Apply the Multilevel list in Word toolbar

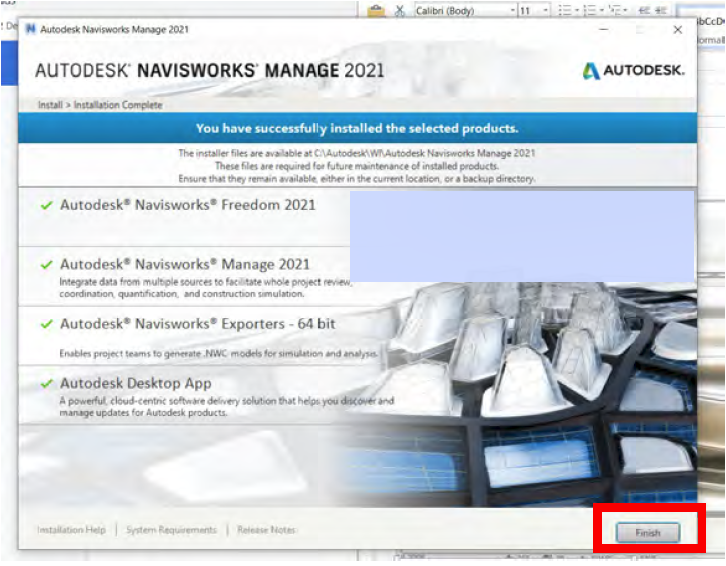click(614, 10)
